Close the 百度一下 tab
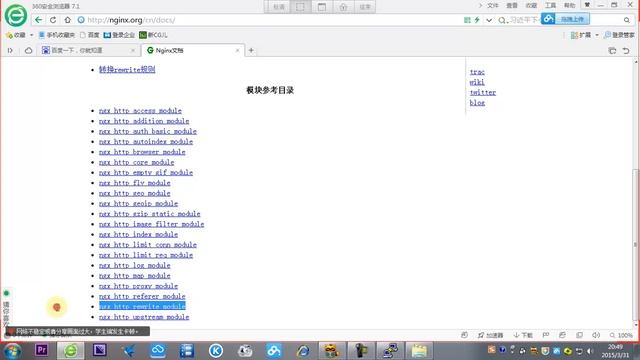The width and height of the screenshot is (640, 360). [133, 50]
